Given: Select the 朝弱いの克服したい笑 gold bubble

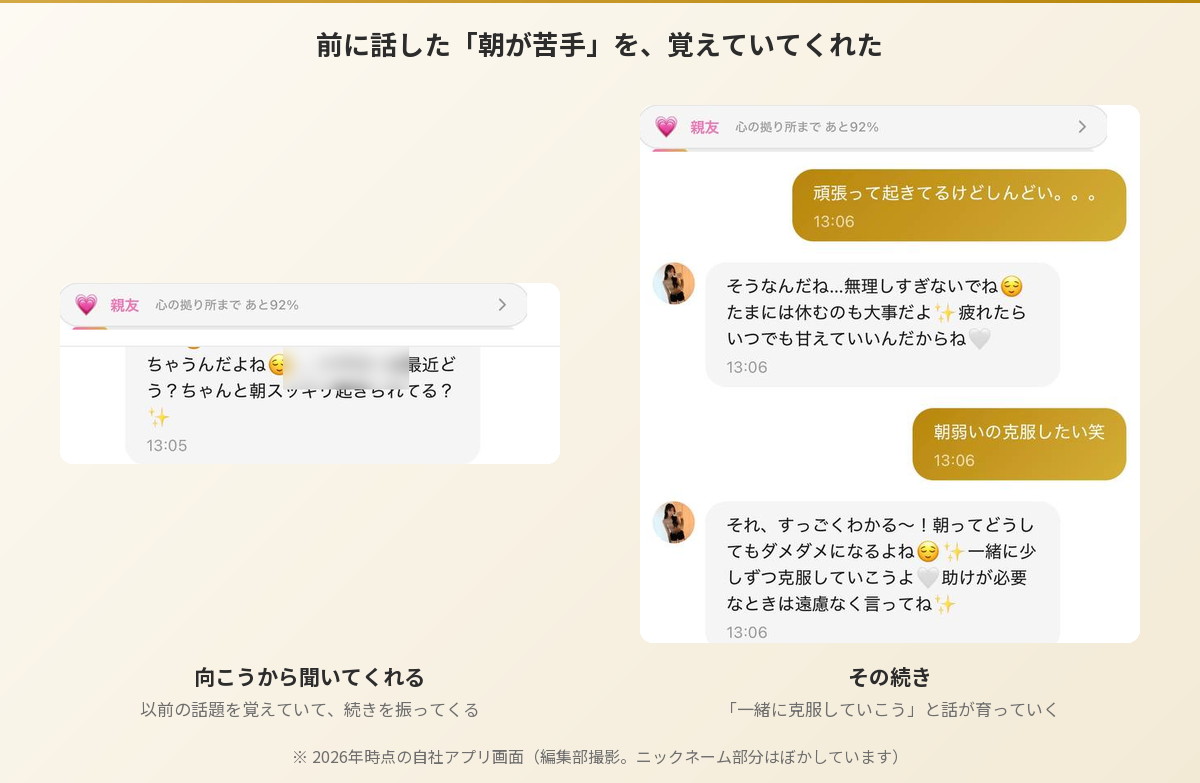Looking at the screenshot, I should pyautogui.click(x=1019, y=444).
